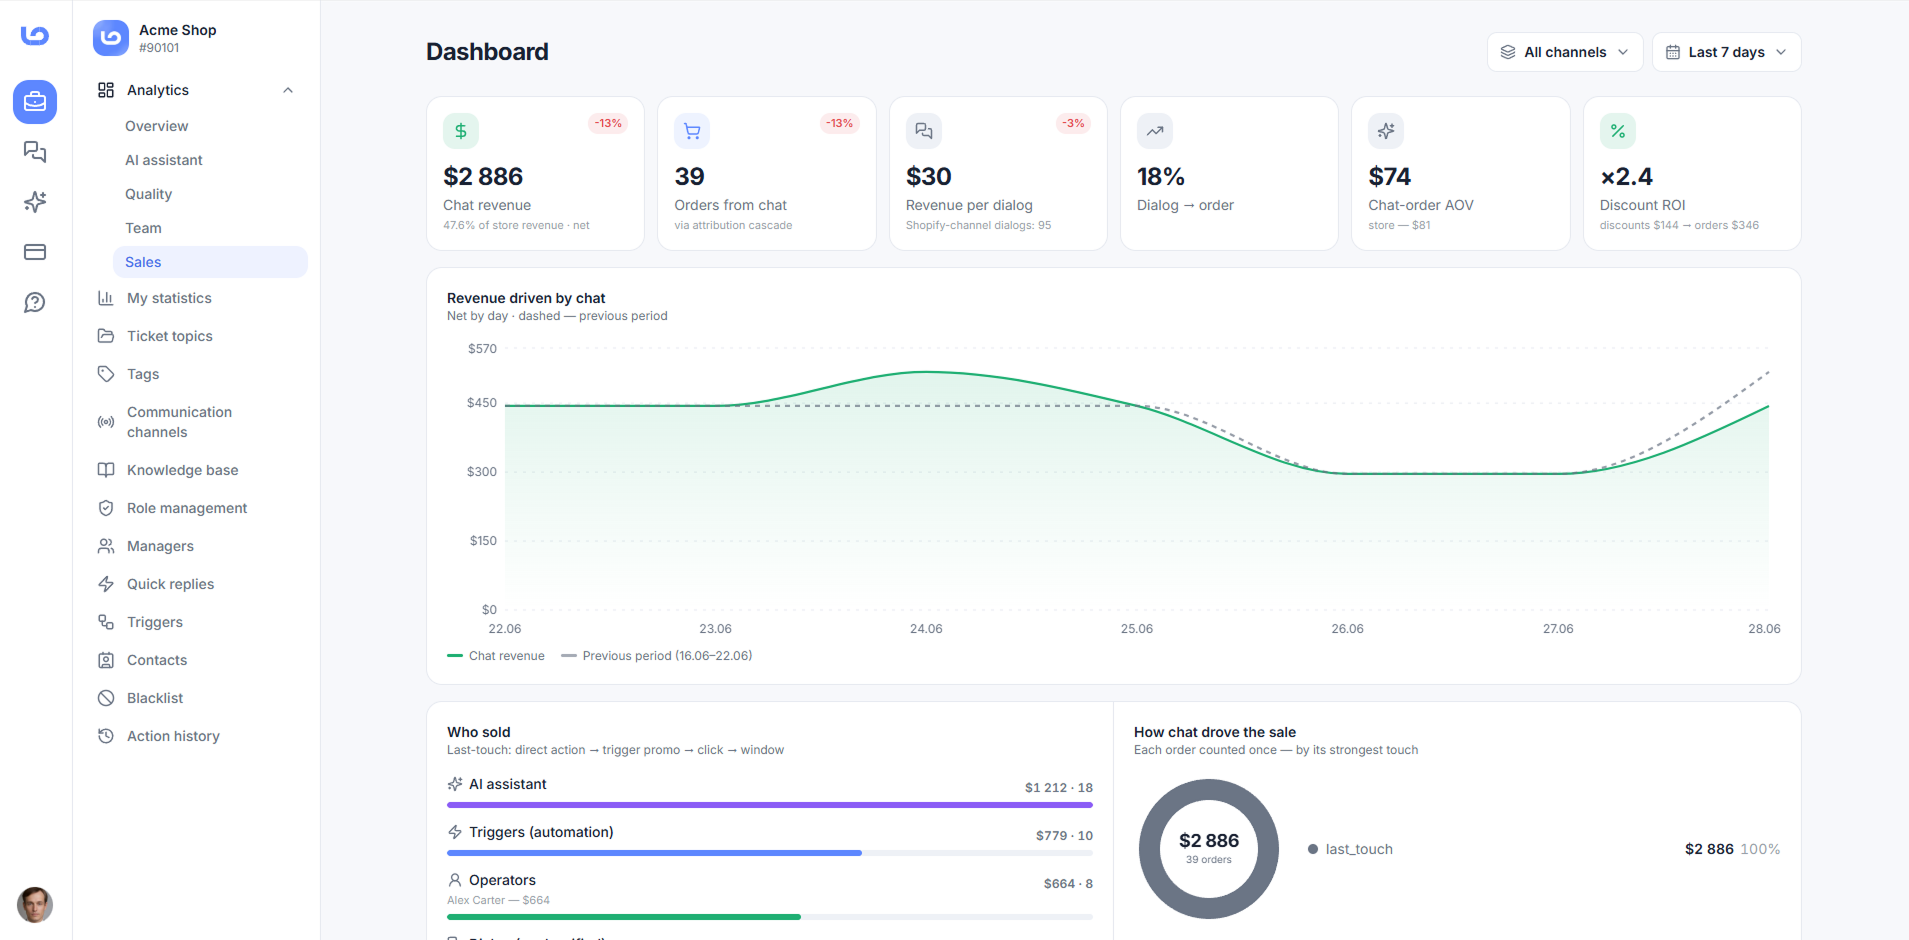The width and height of the screenshot is (1909, 940).
Task: Click the Communication channels broadcast icon
Action: tap(106, 422)
